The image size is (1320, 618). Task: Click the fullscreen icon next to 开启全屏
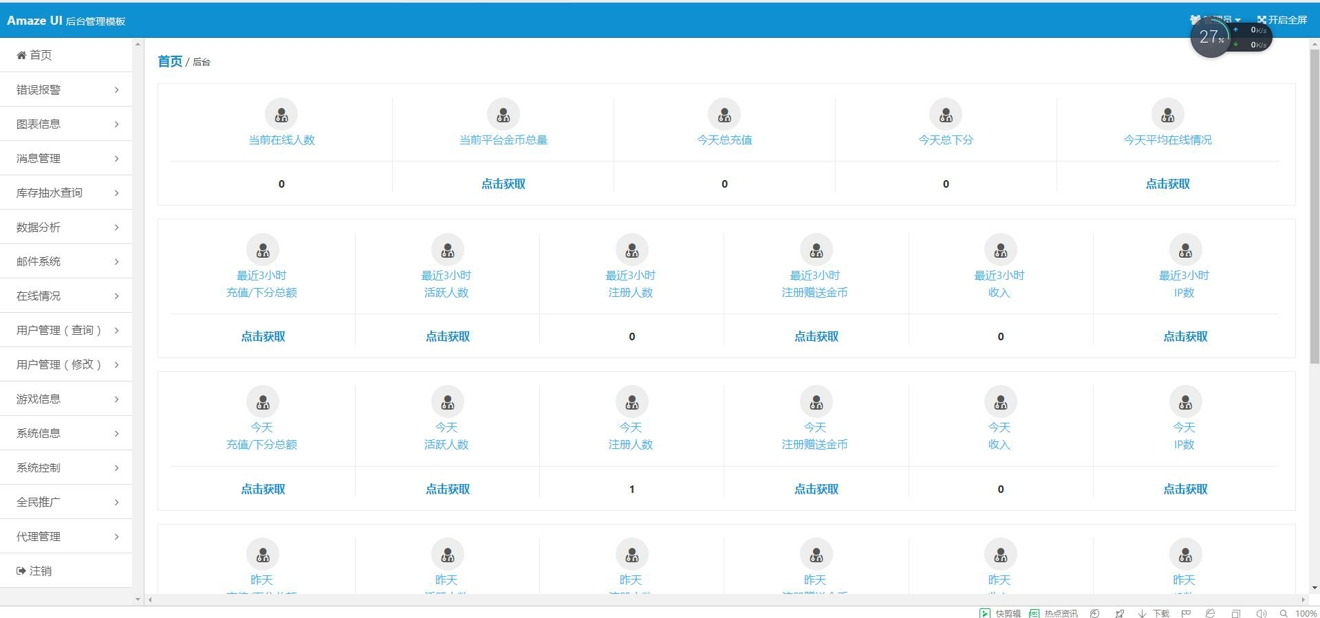coord(1264,19)
